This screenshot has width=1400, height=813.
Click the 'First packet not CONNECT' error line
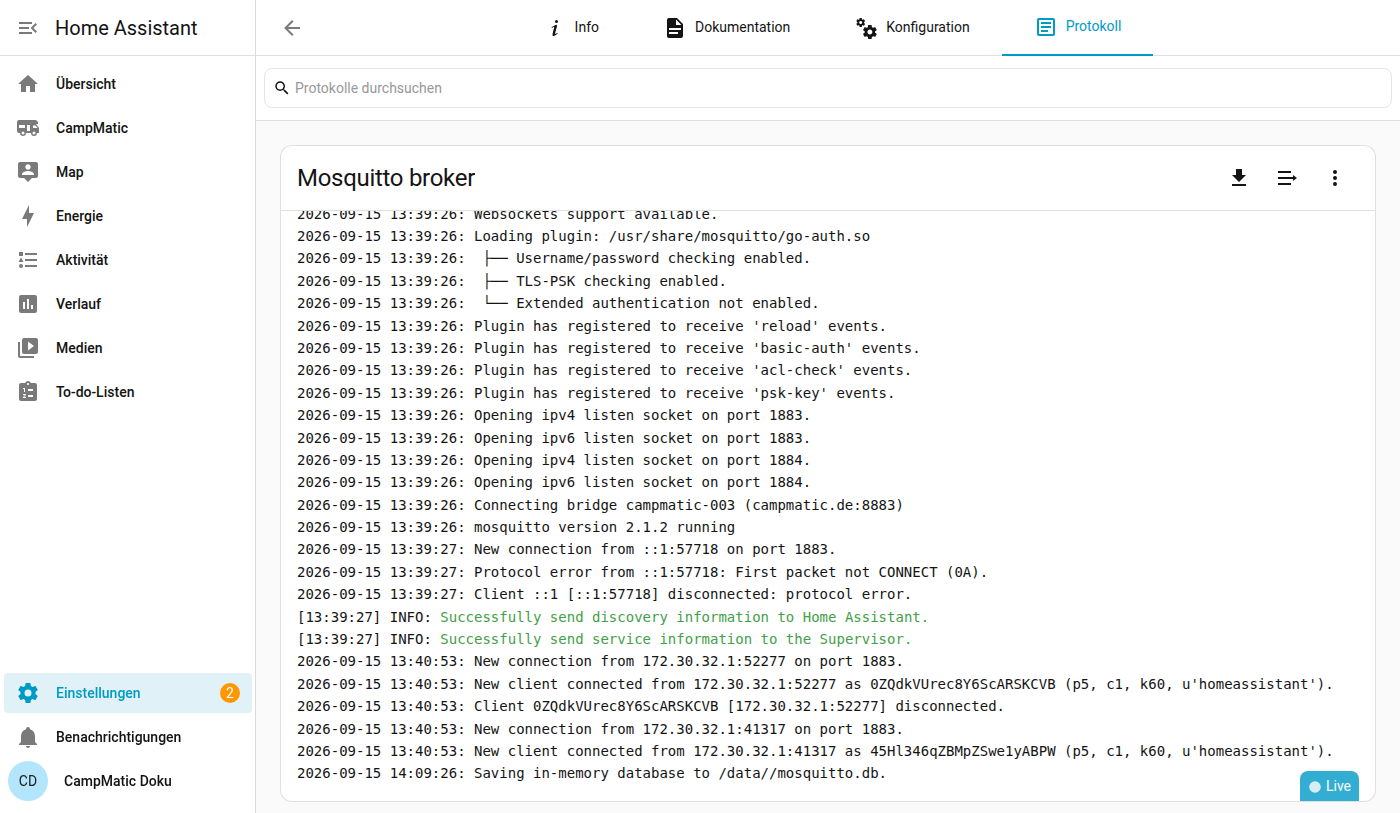tap(642, 572)
